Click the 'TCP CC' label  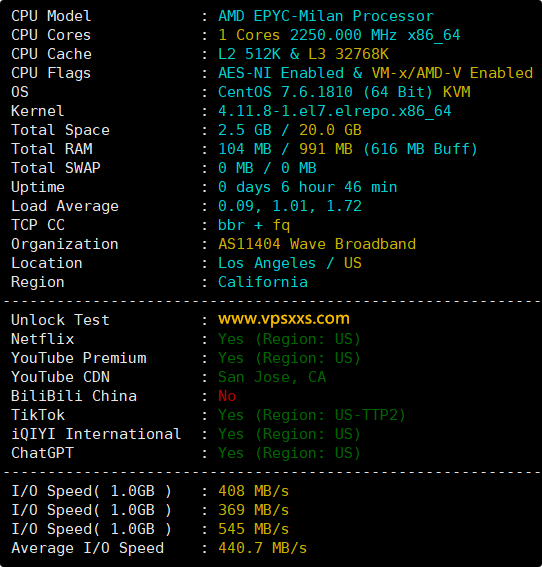click(38, 225)
